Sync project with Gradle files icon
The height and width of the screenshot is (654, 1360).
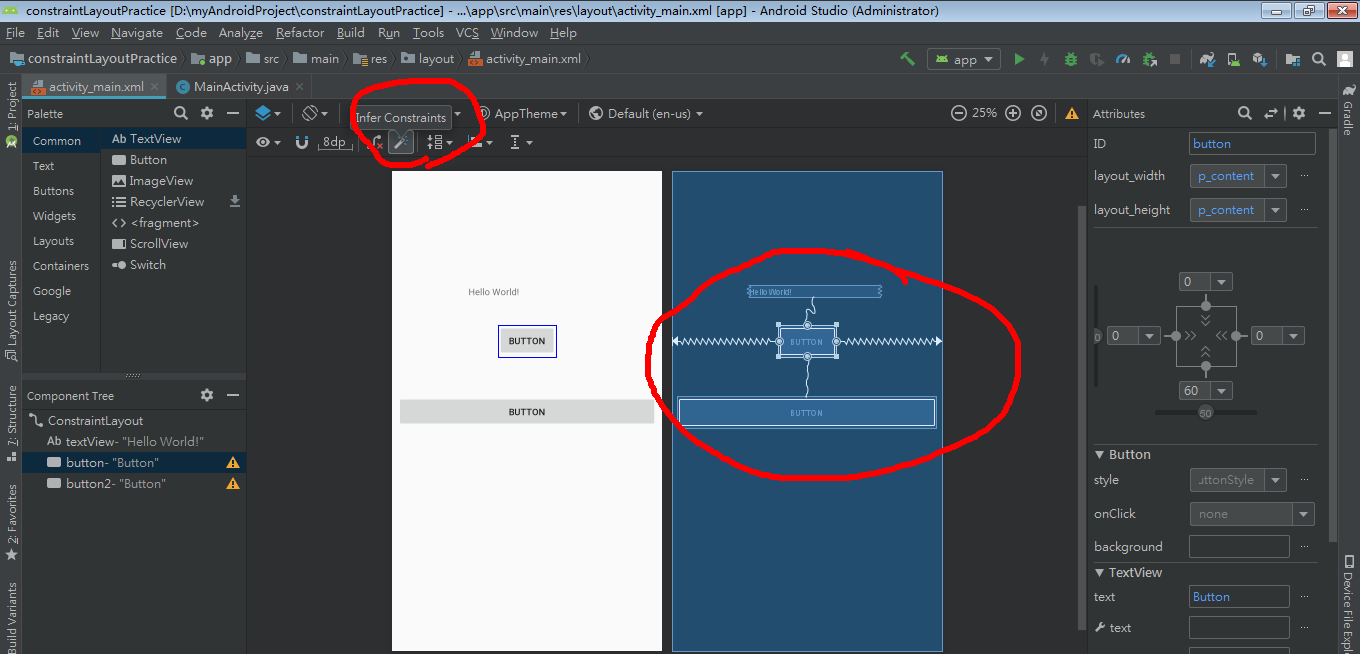click(1206, 58)
